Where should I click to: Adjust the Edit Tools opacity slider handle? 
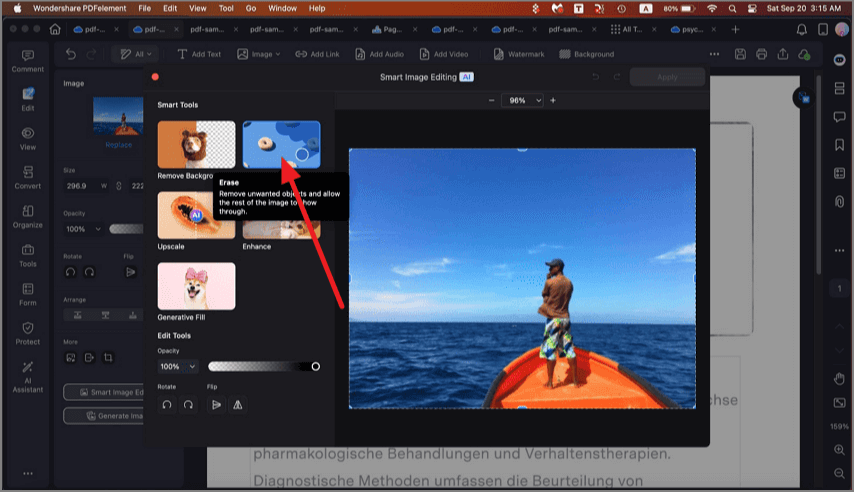point(315,367)
